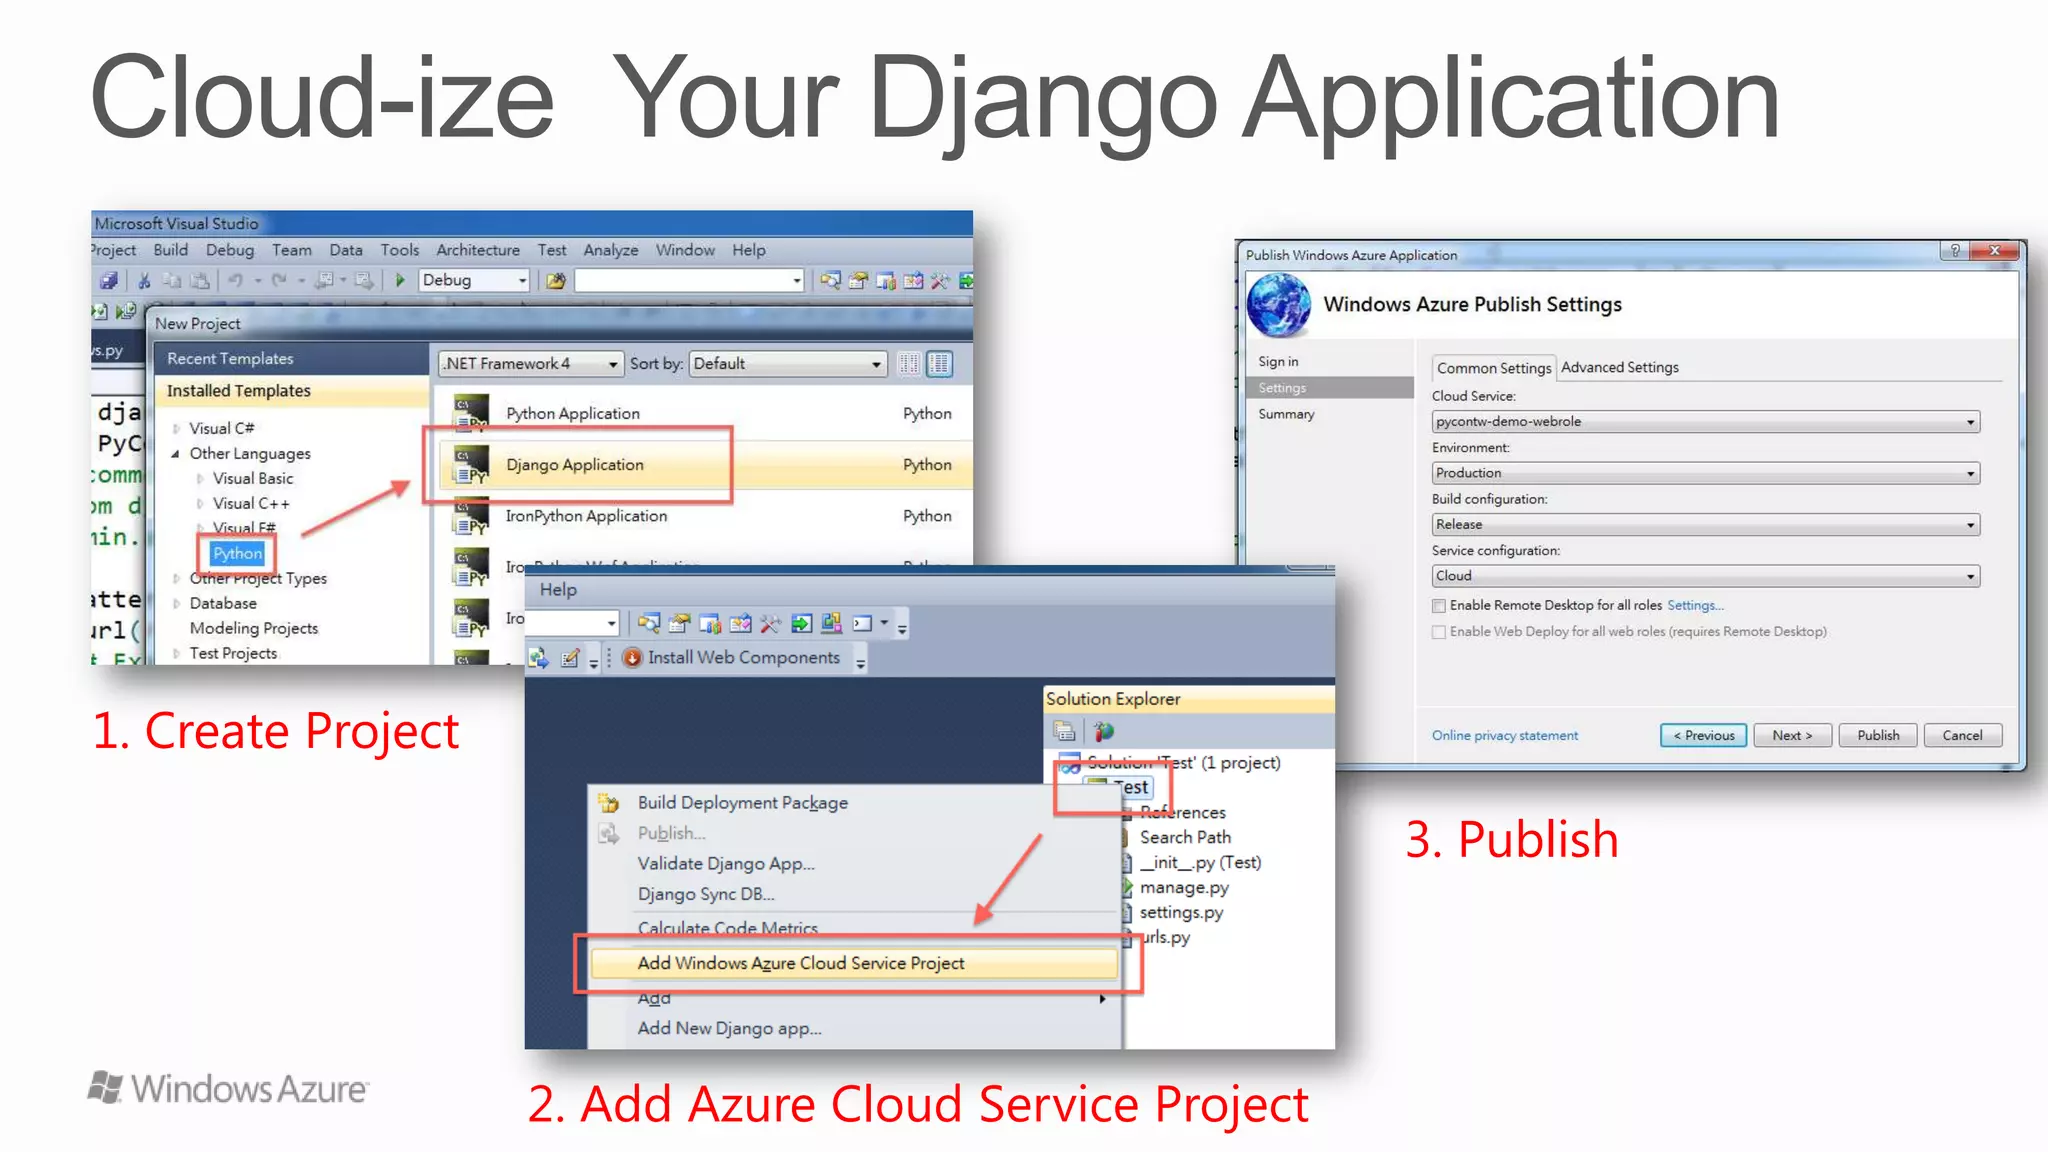2048x1152 pixels.
Task: Select manage.py in Solution Explorer
Action: (1183, 887)
